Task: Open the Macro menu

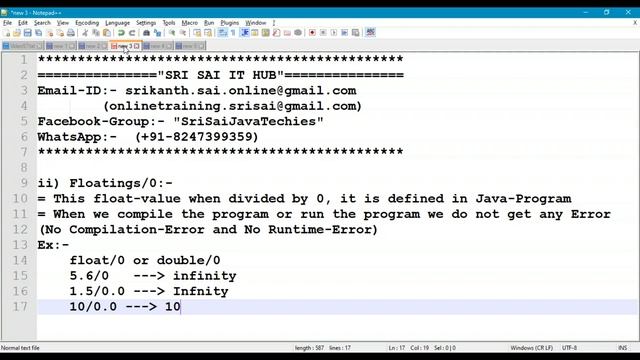Action: pyautogui.click(x=189, y=23)
